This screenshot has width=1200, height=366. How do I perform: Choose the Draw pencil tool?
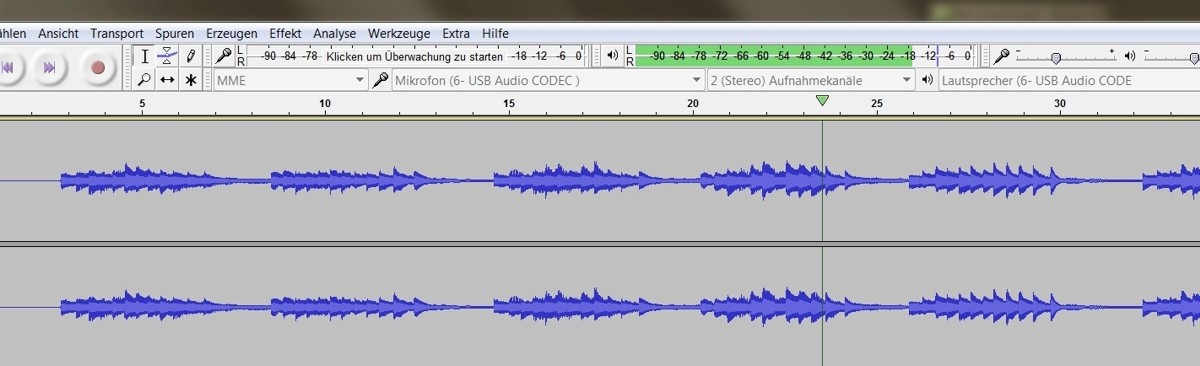(190, 57)
